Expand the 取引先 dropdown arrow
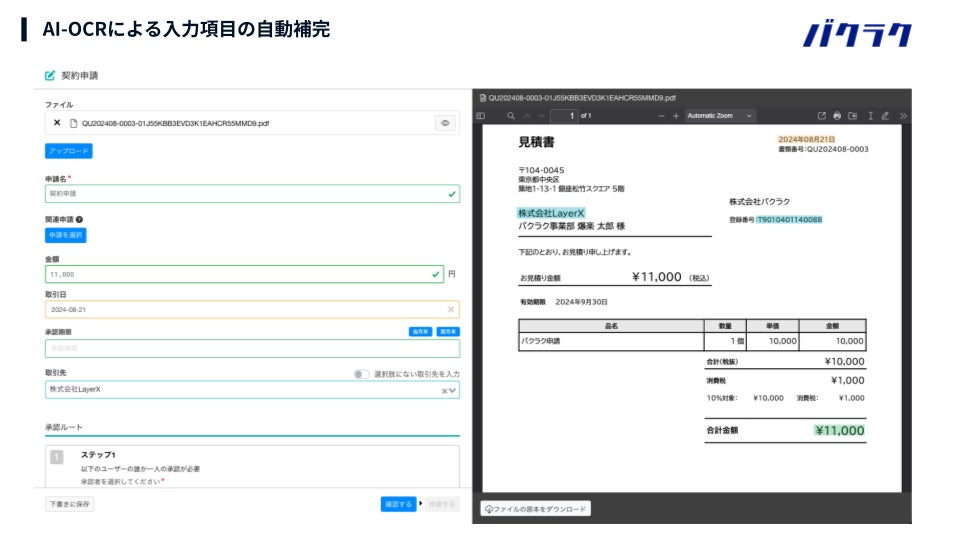960x540 pixels. point(453,391)
